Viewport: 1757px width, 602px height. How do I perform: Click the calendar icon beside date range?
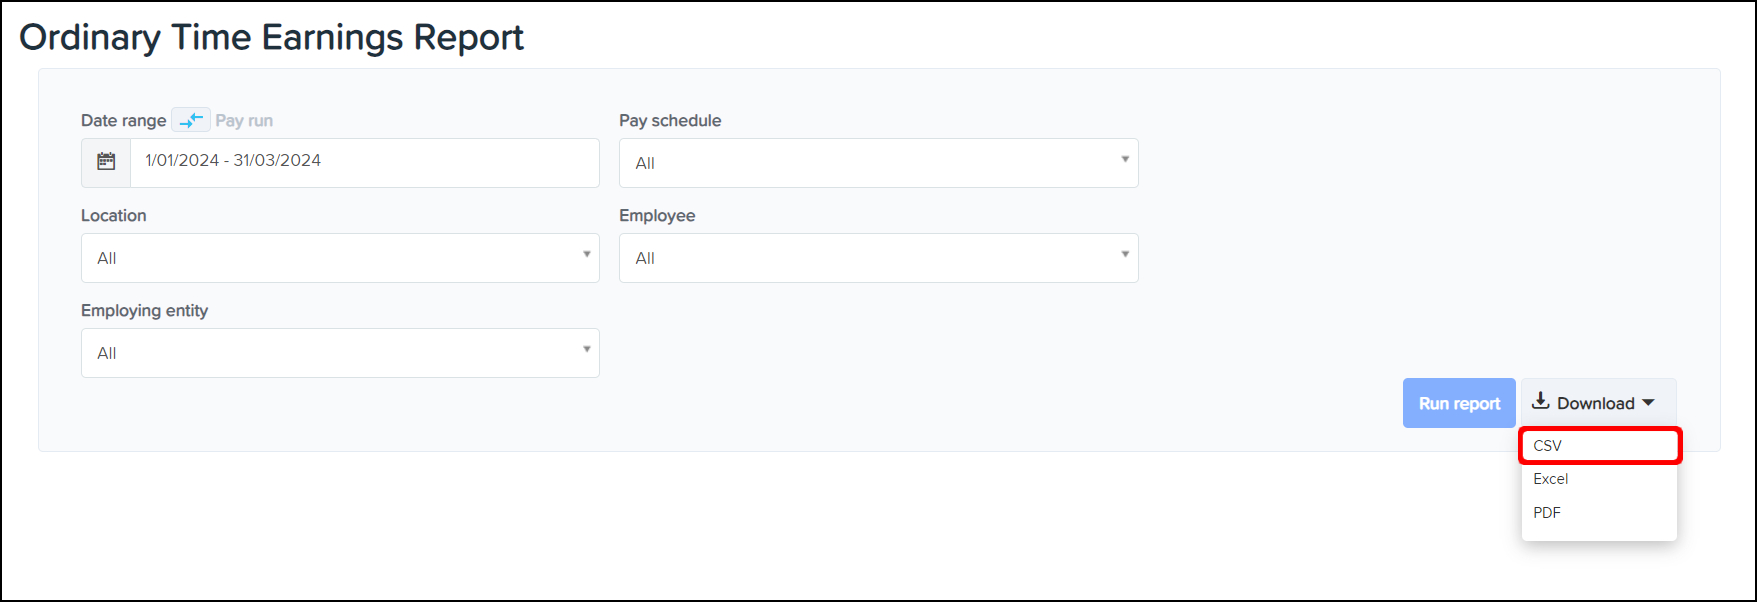[106, 162]
